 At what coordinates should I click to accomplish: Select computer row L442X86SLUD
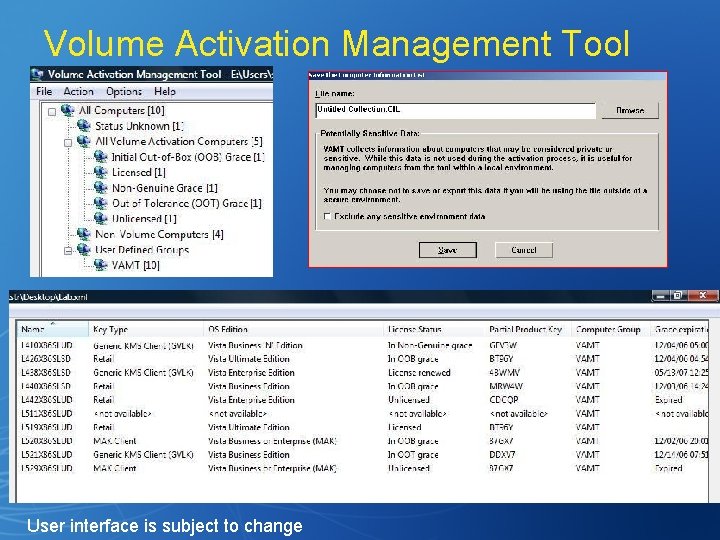click(363, 399)
